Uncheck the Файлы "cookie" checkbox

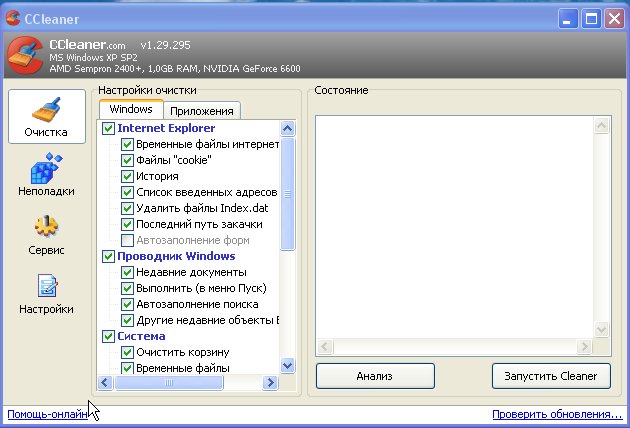pyautogui.click(x=127, y=160)
